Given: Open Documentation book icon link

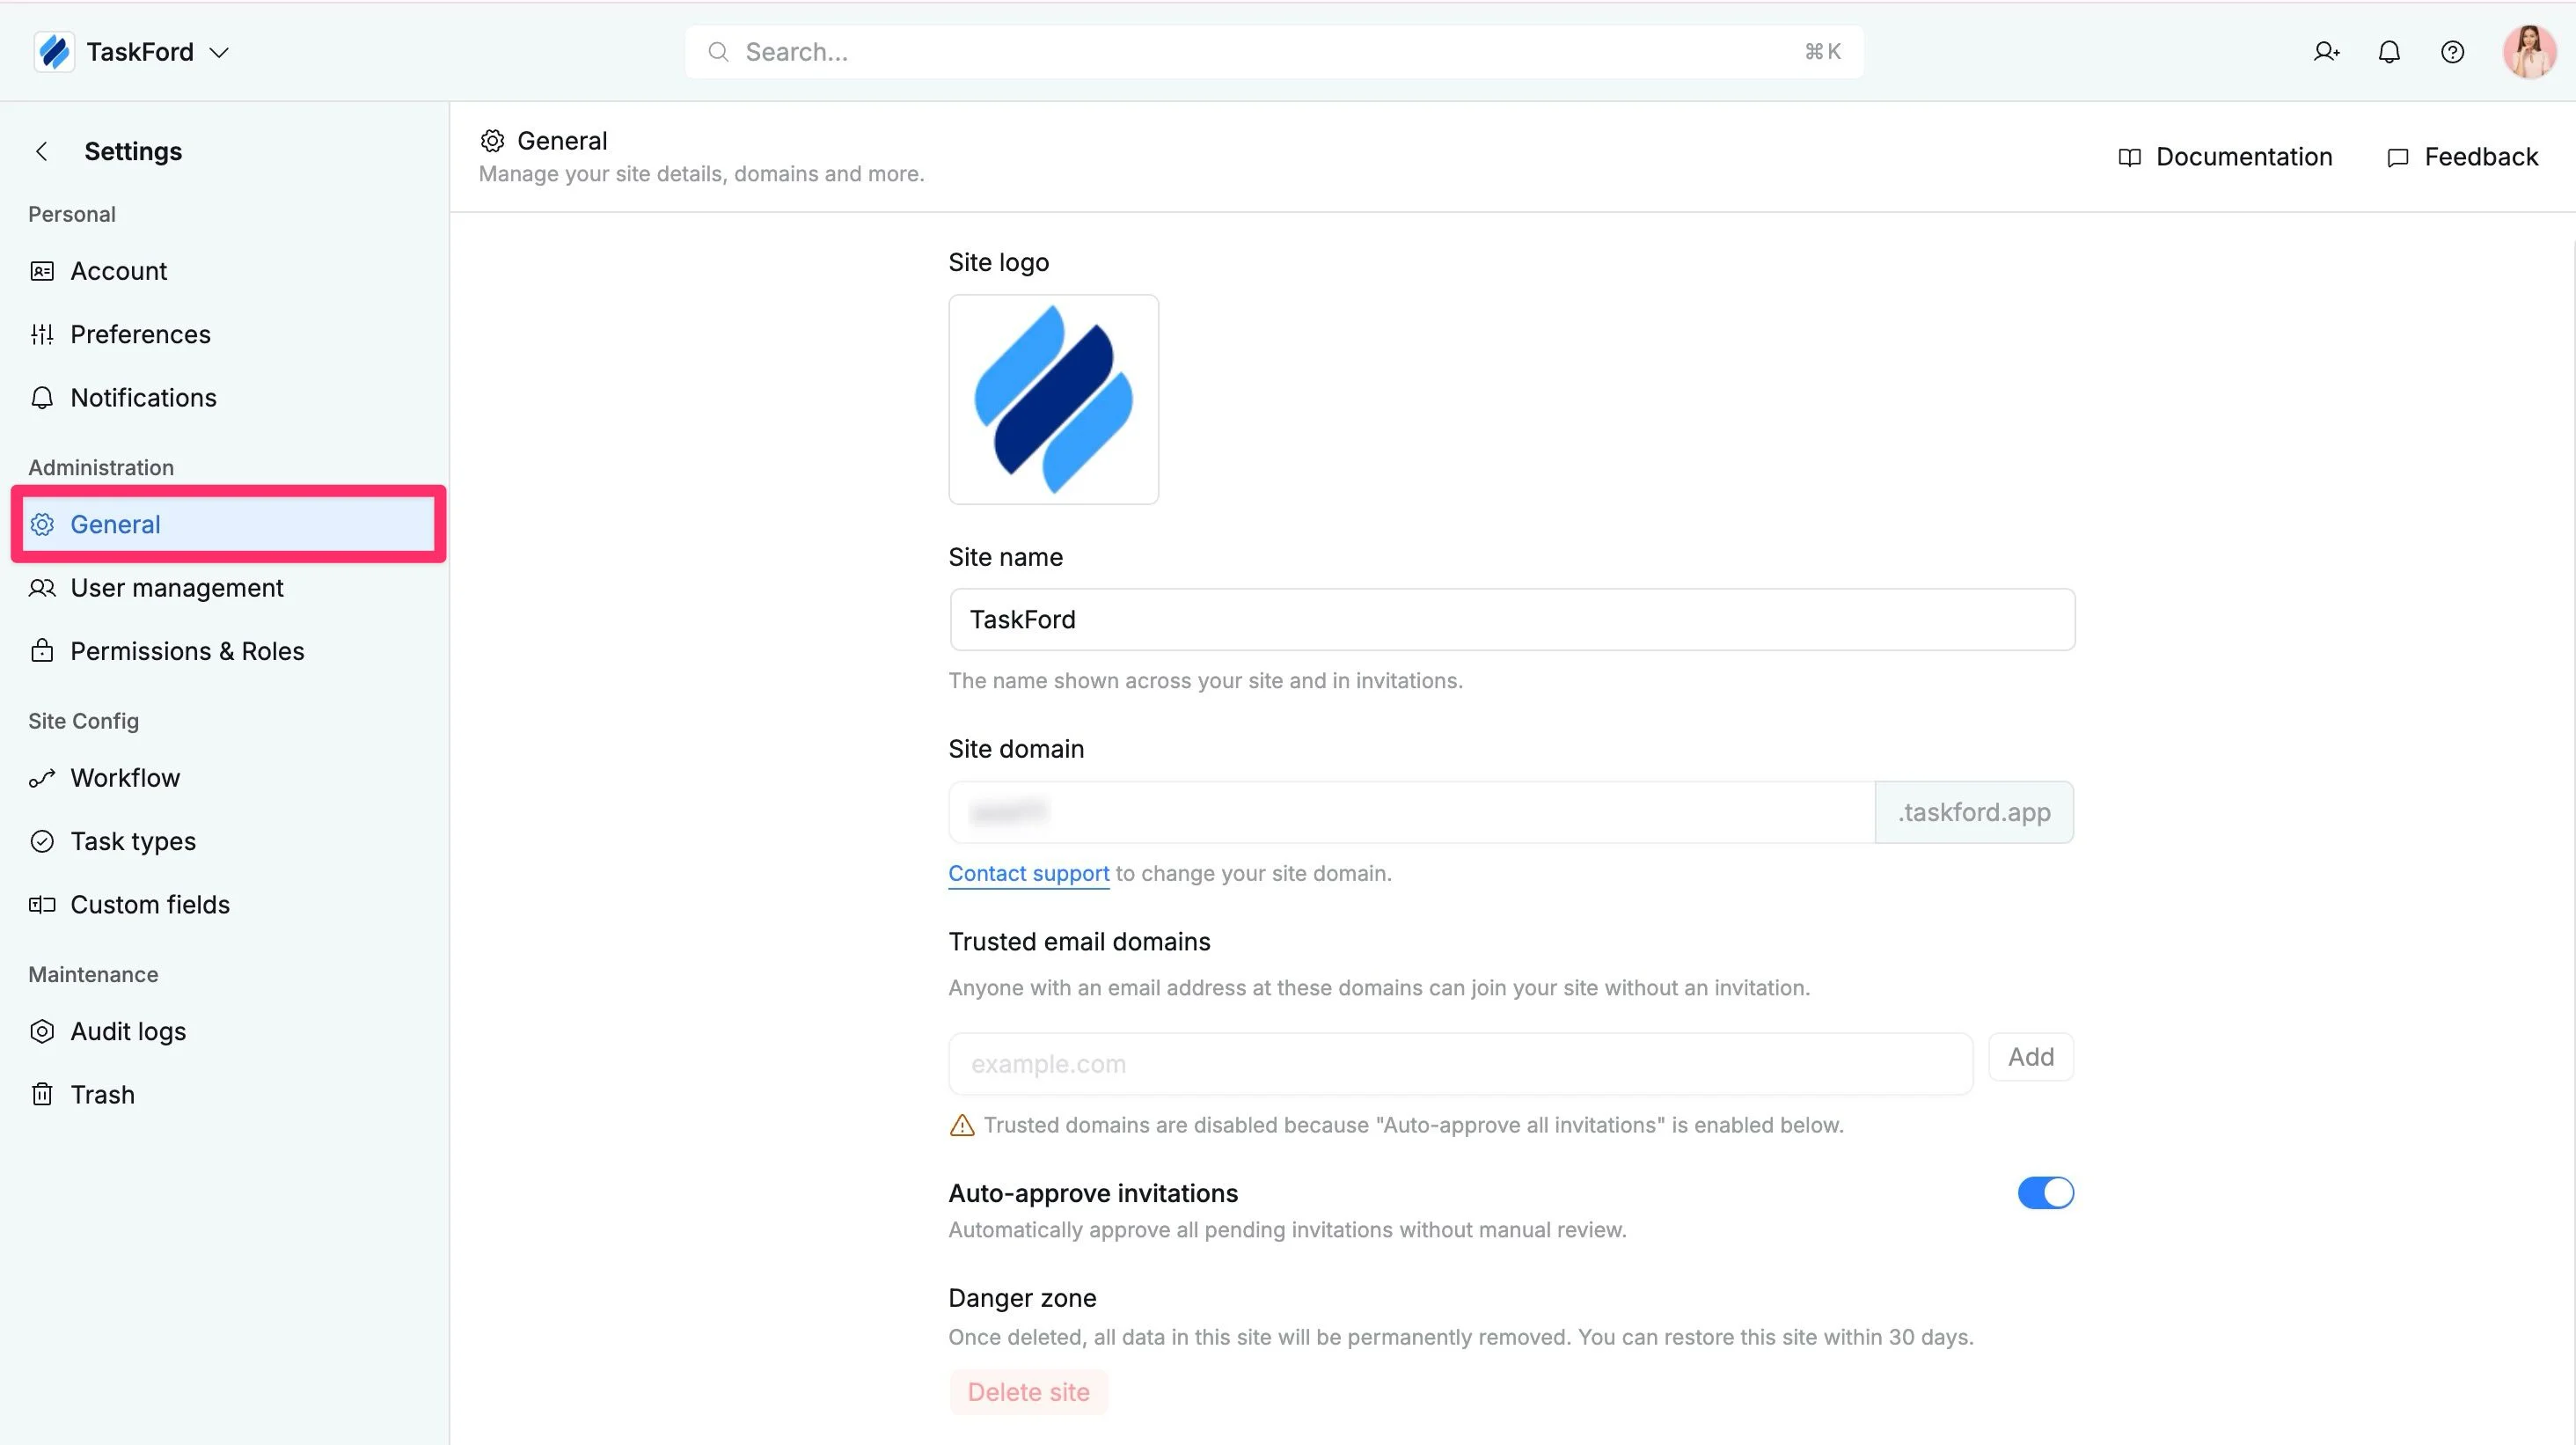Looking at the screenshot, I should [x=2225, y=157].
